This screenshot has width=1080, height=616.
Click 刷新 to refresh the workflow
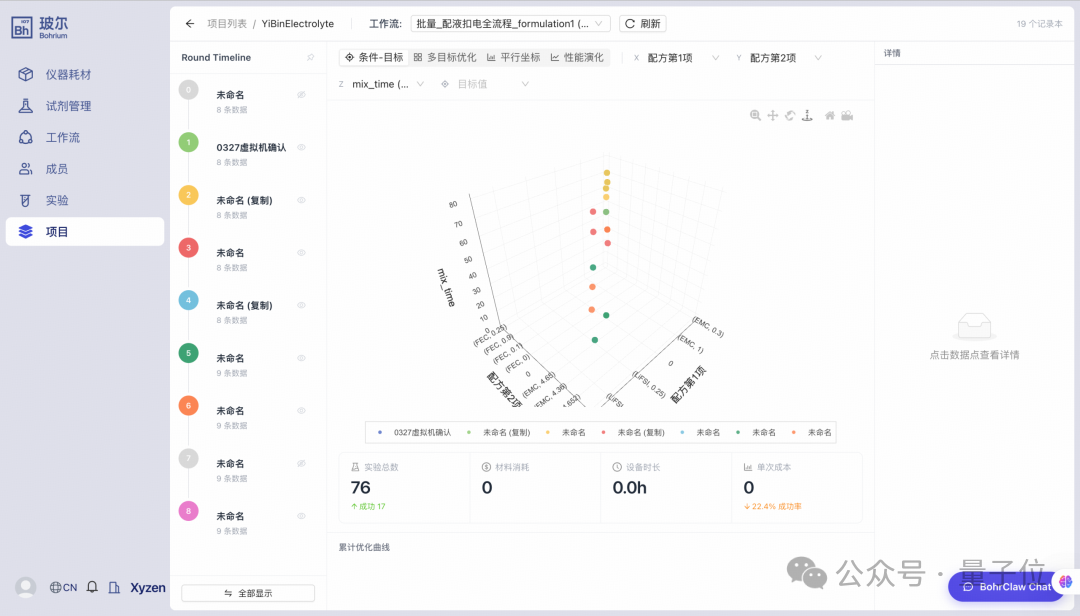click(641, 23)
